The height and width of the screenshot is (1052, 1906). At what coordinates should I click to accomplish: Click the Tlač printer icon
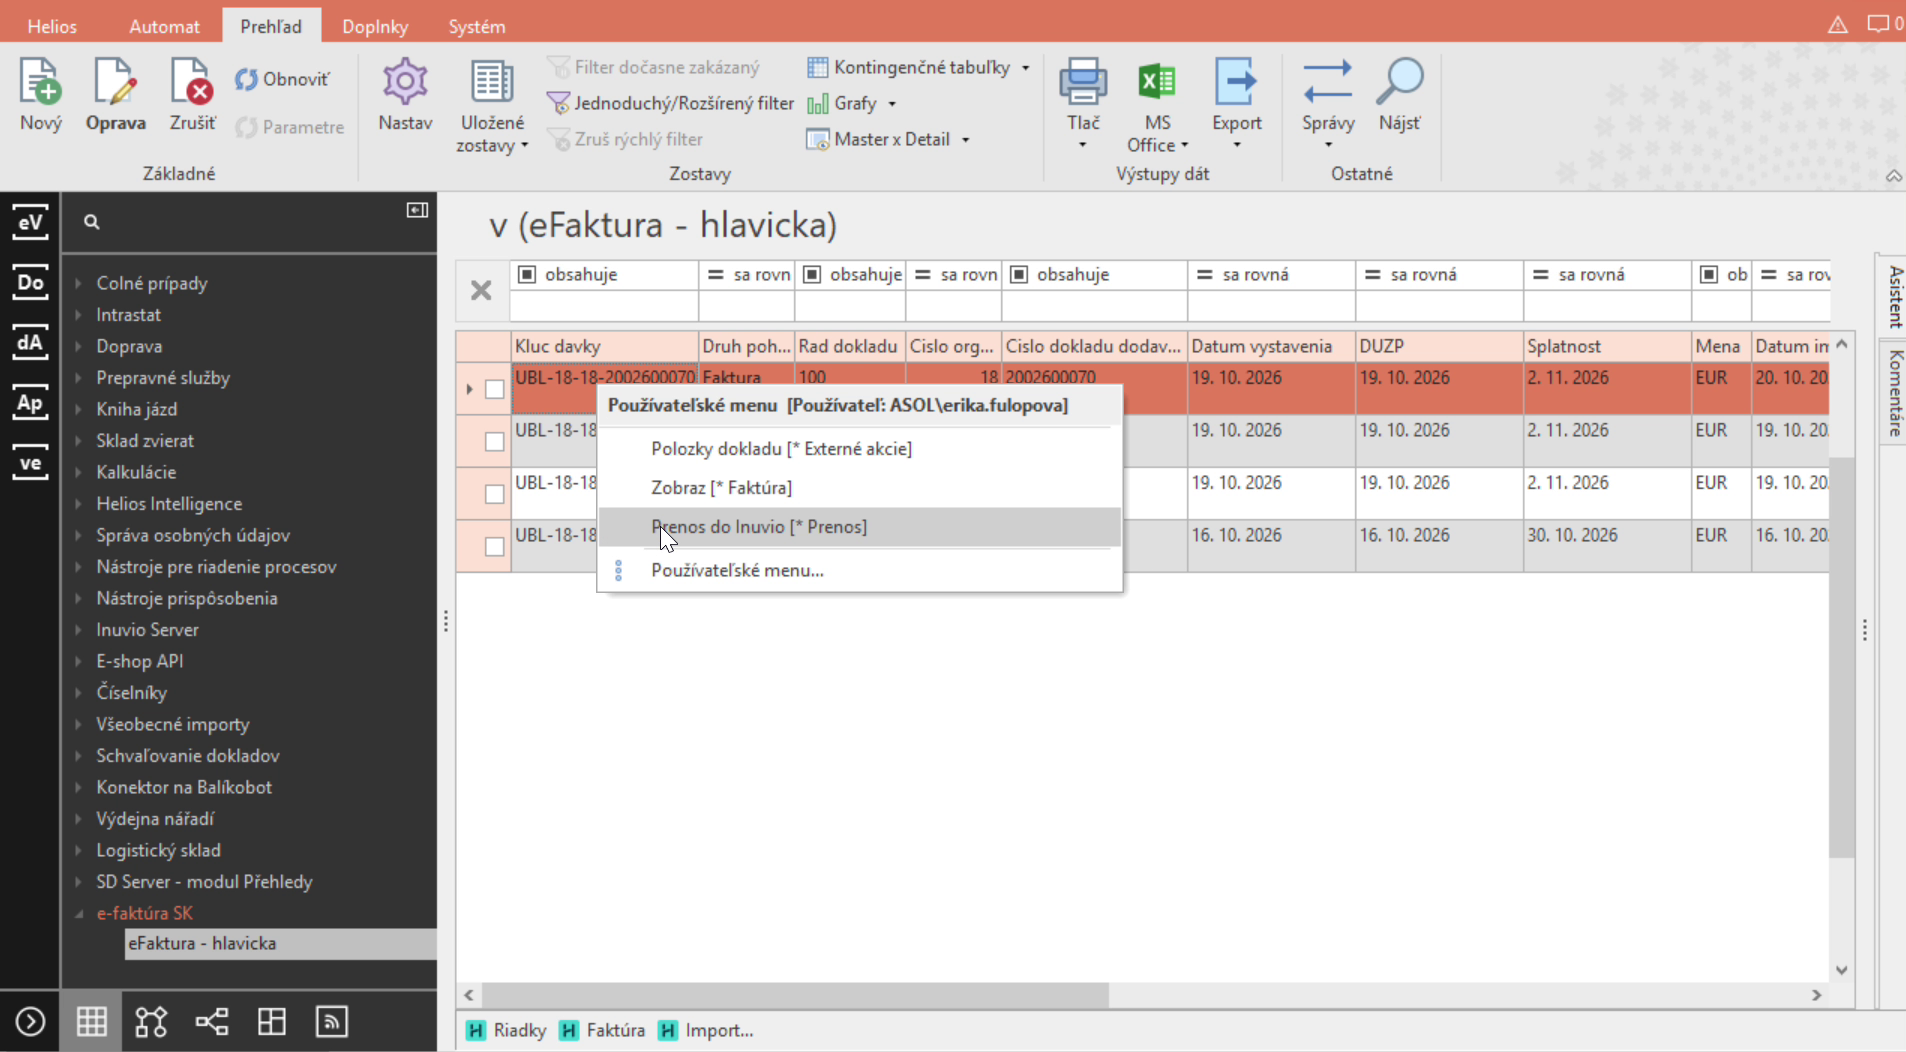[1083, 82]
